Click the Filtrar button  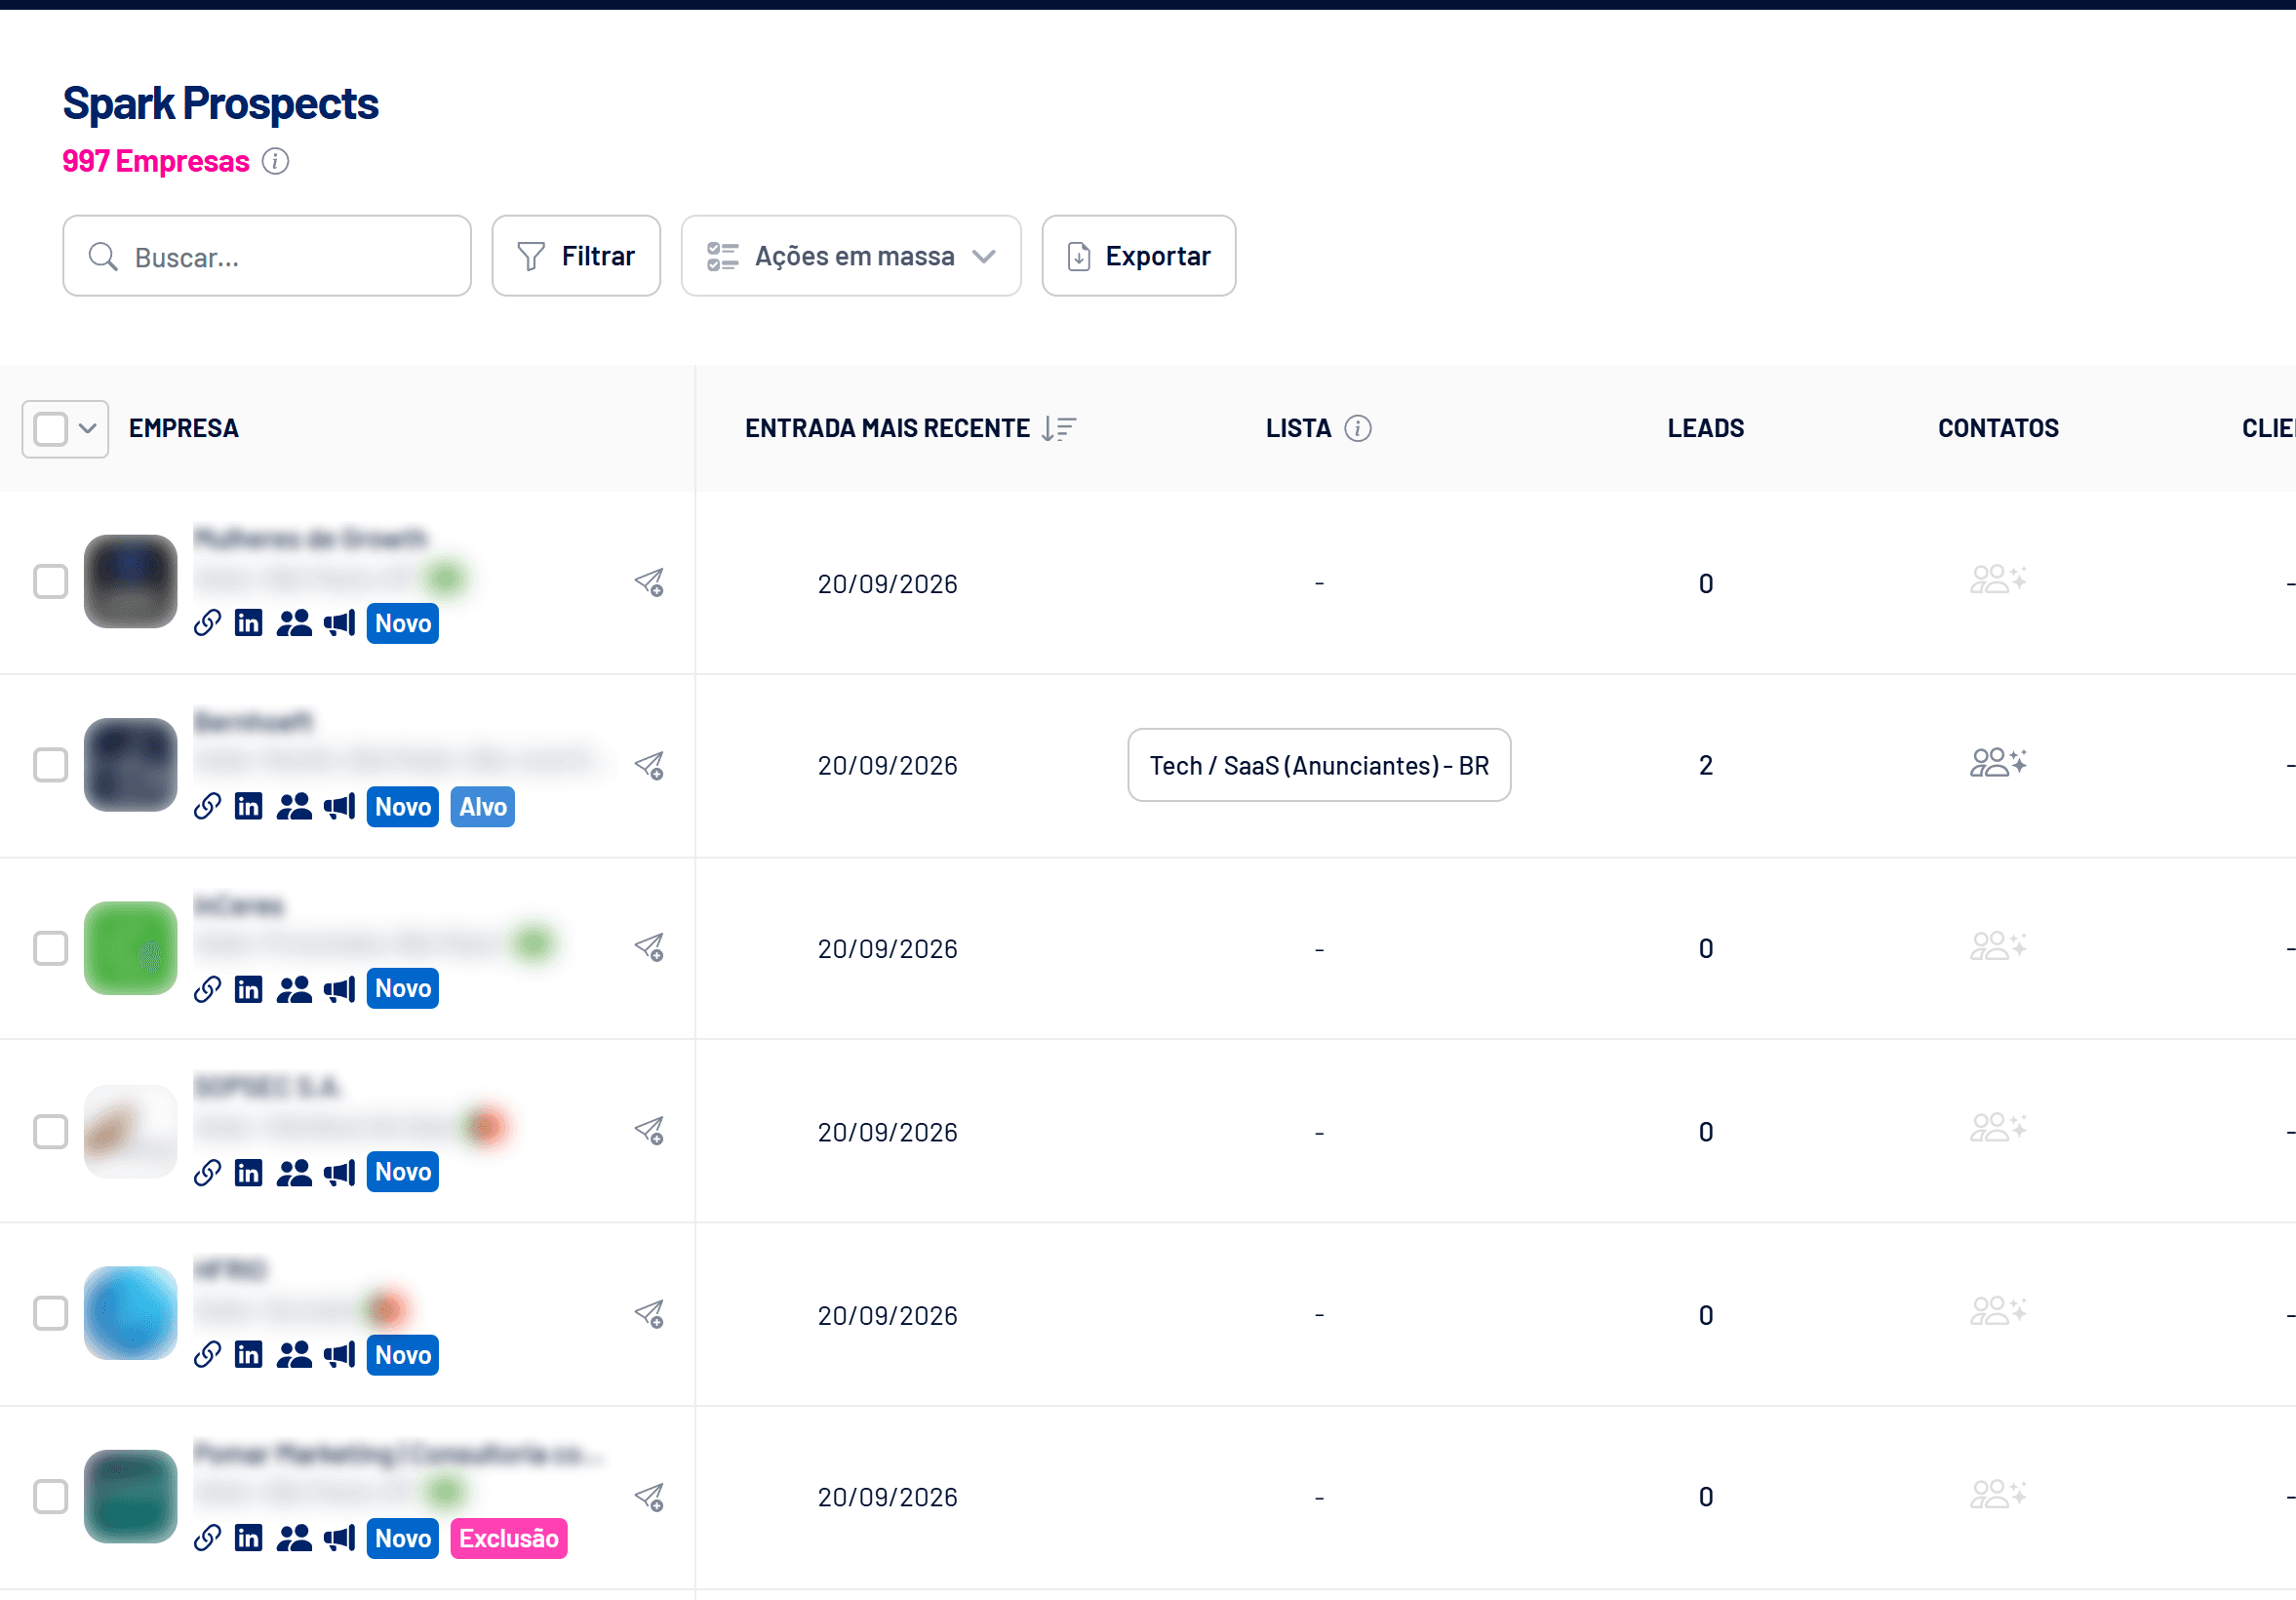click(576, 256)
